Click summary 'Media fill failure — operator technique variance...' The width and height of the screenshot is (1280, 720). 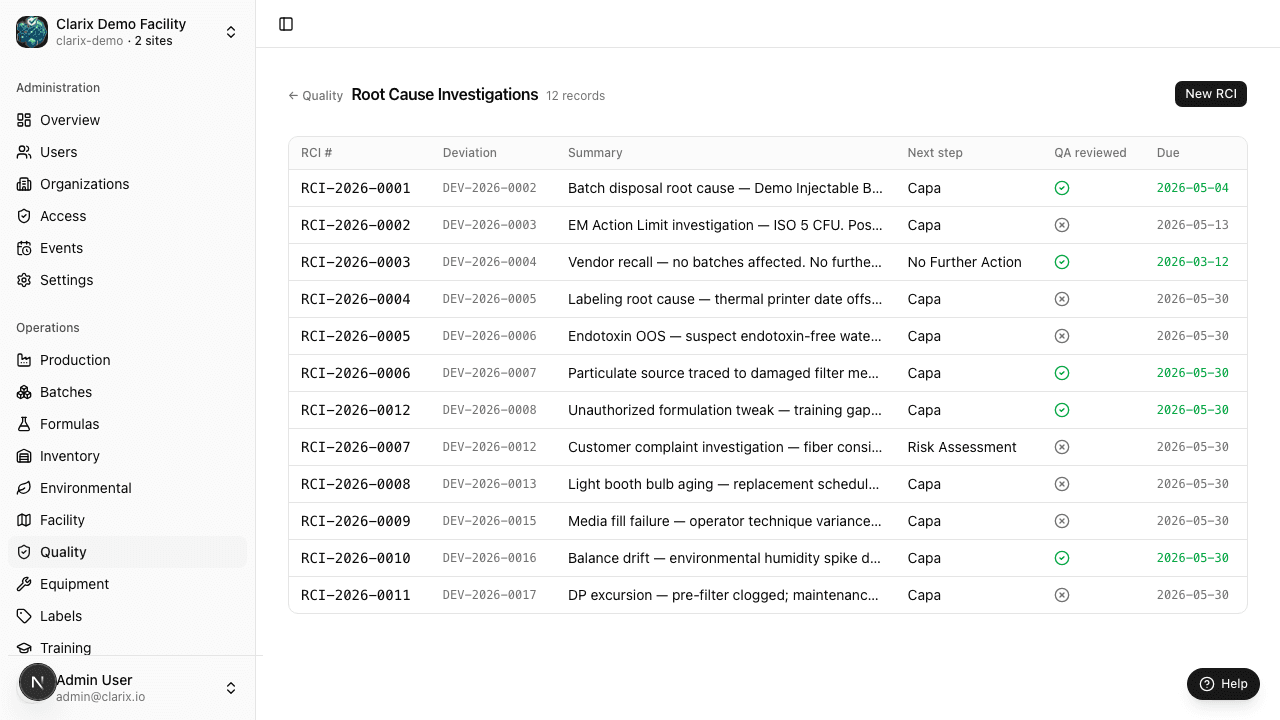click(x=725, y=521)
